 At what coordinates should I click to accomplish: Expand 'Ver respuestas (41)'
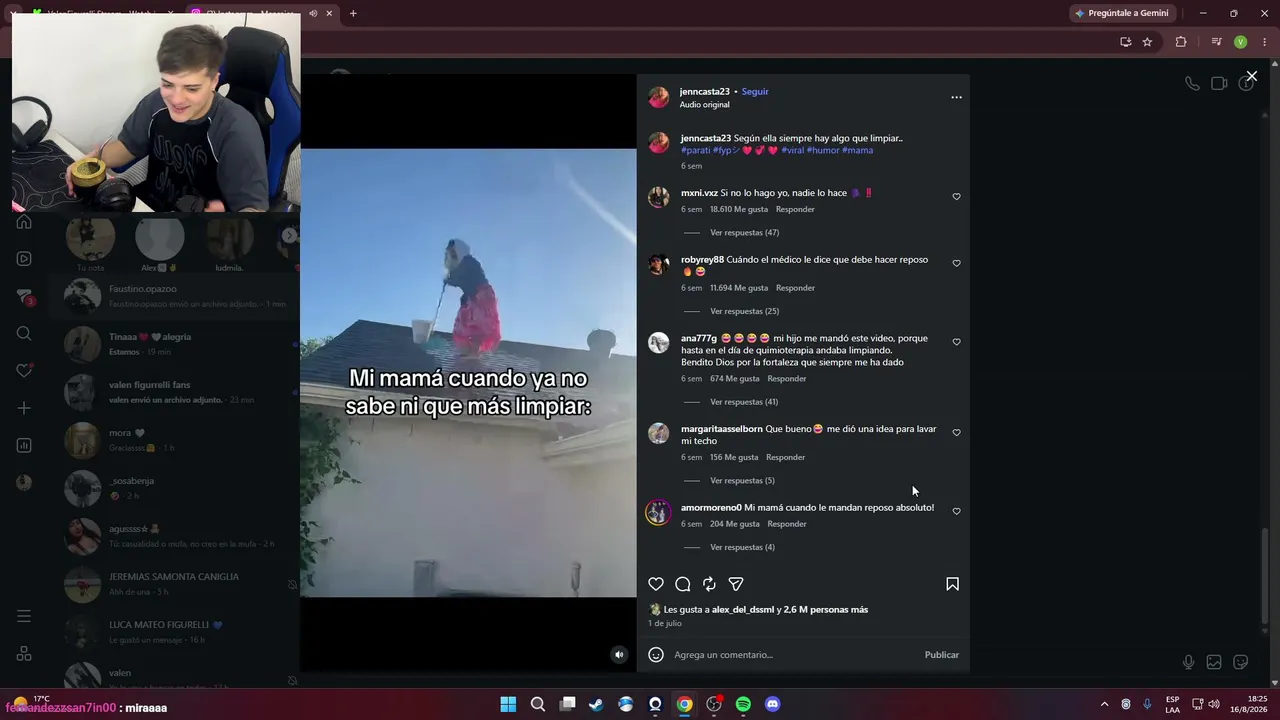[x=744, y=402]
